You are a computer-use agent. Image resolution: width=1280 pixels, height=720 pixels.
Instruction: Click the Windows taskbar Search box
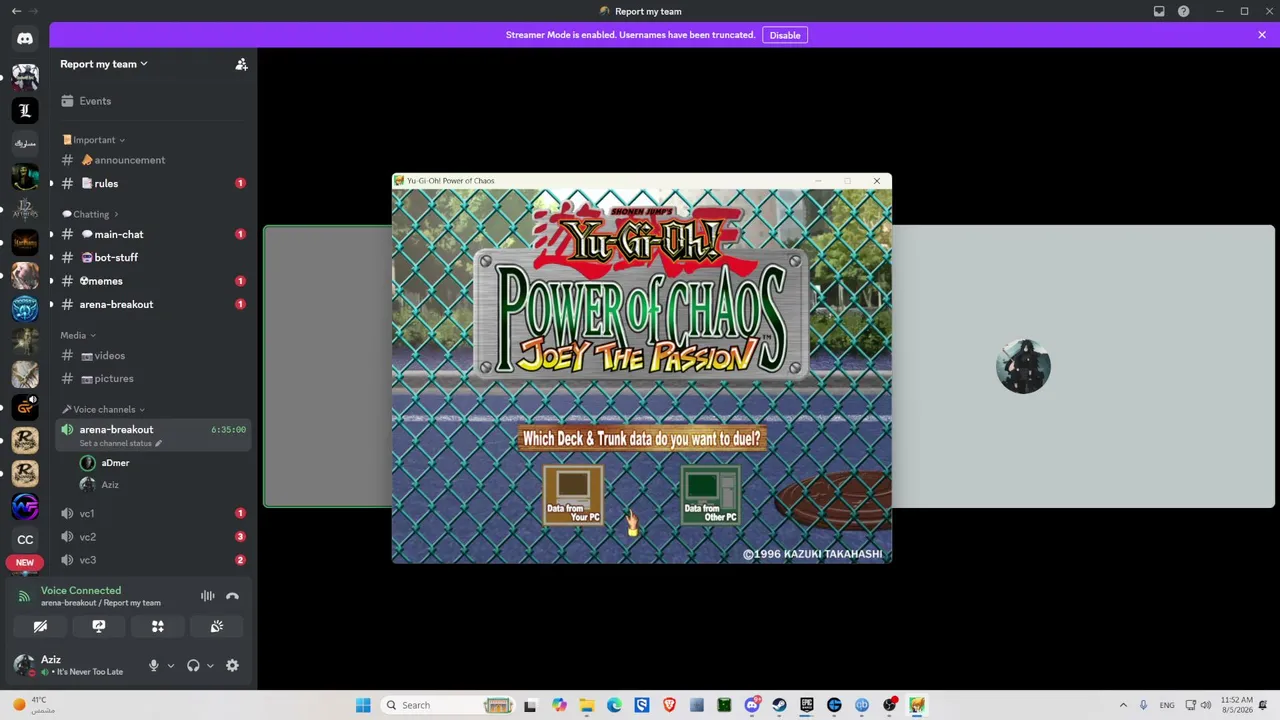[447, 705]
